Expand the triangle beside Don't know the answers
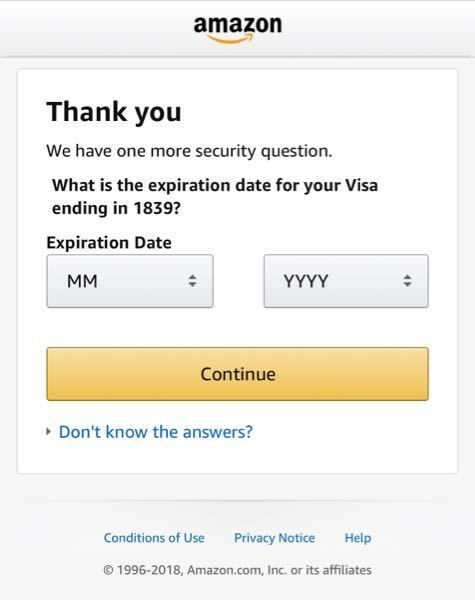The image size is (475, 600). [x=48, y=432]
